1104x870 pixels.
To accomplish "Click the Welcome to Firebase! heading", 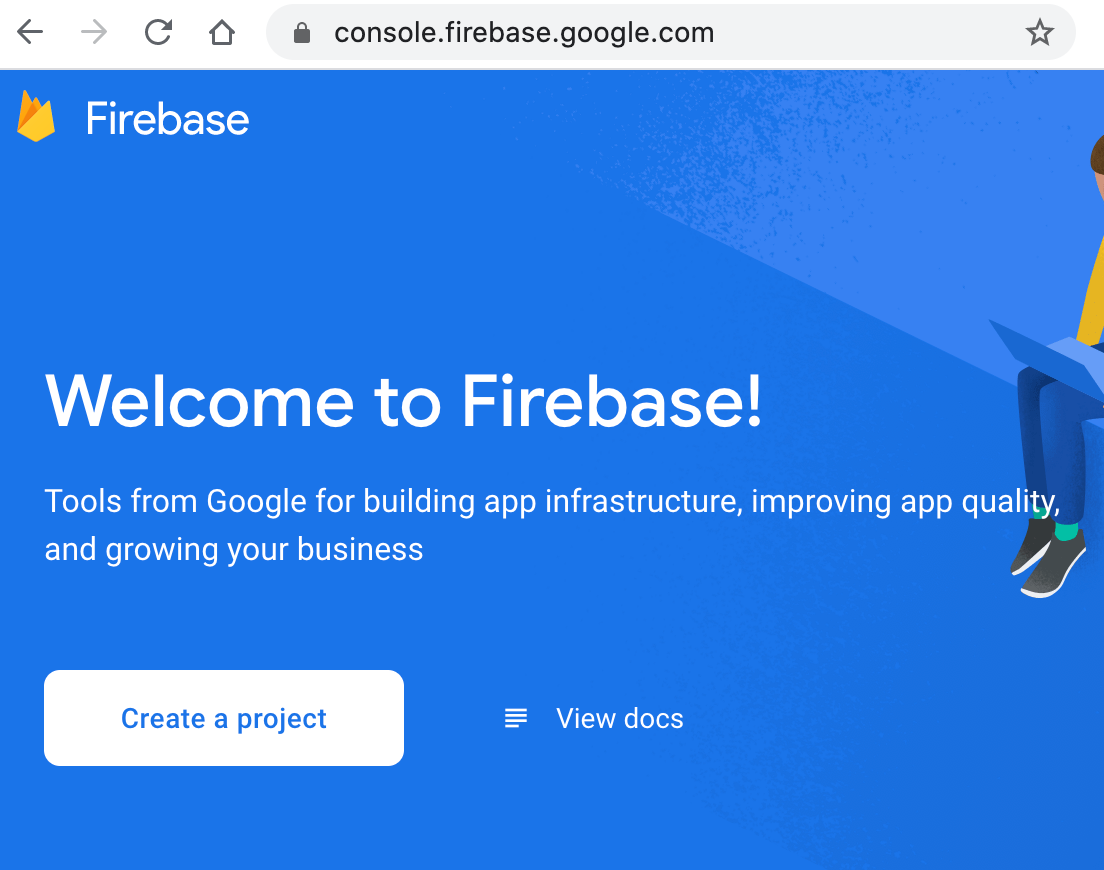I will click(x=403, y=401).
